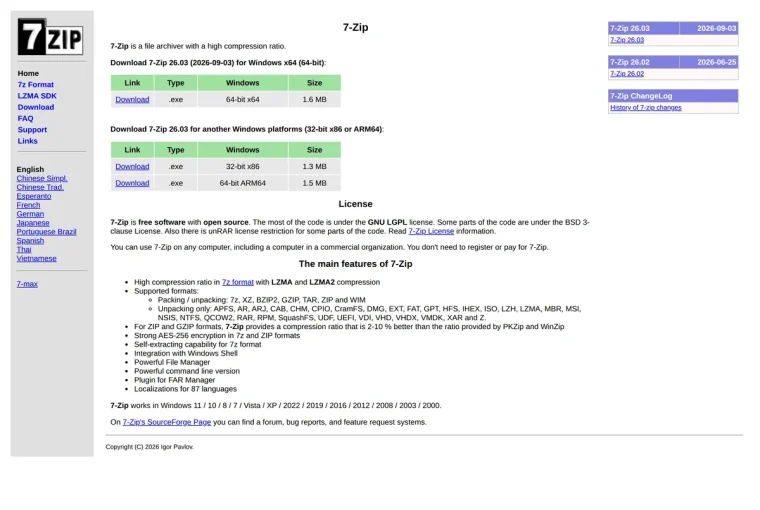Click the License heading
This screenshot has width=760, height=510.
tap(355, 204)
